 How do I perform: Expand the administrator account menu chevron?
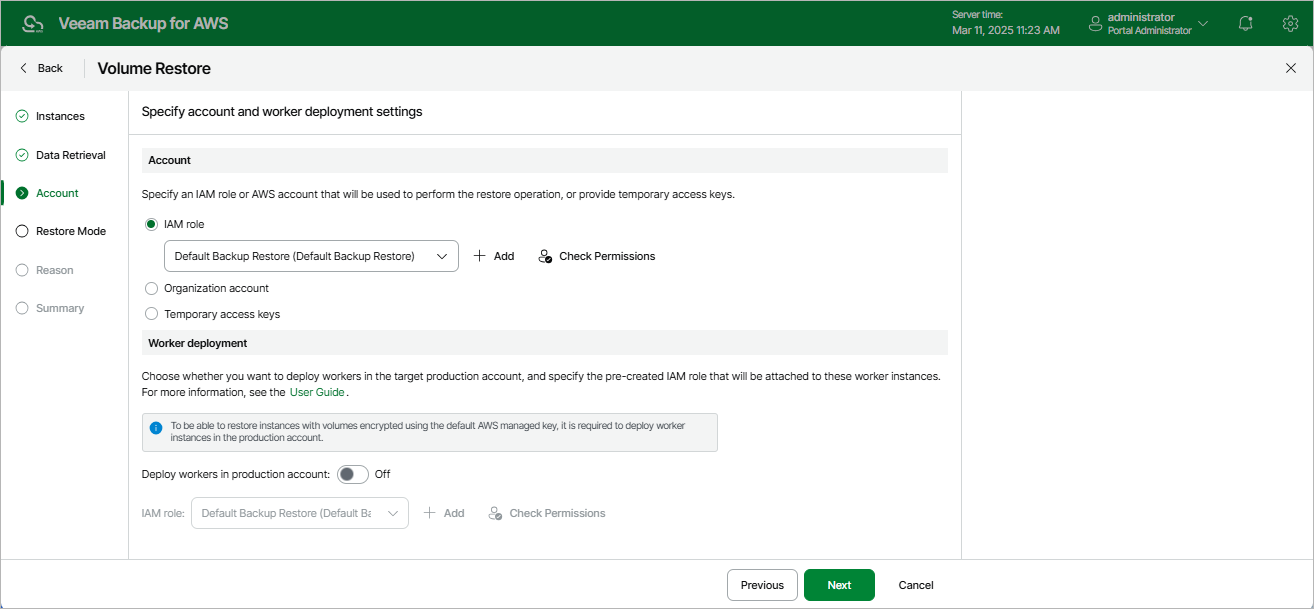tap(1203, 23)
